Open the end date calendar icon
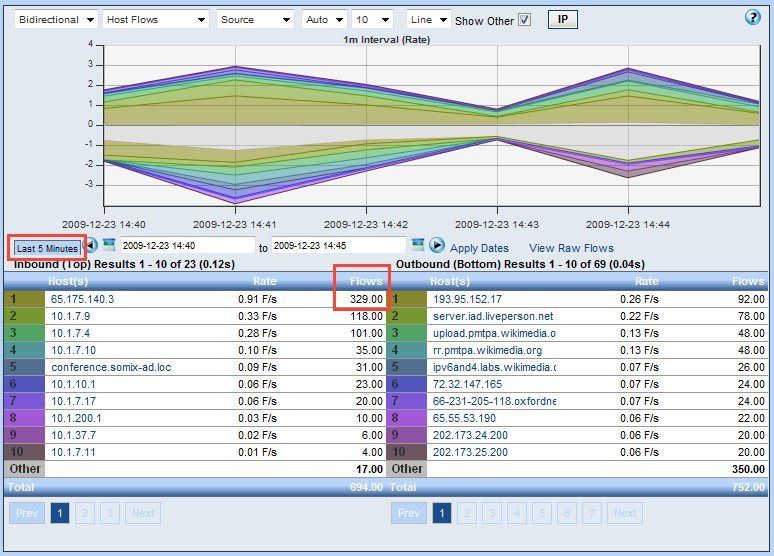Image resolution: width=774 pixels, height=556 pixels. point(418,245)
